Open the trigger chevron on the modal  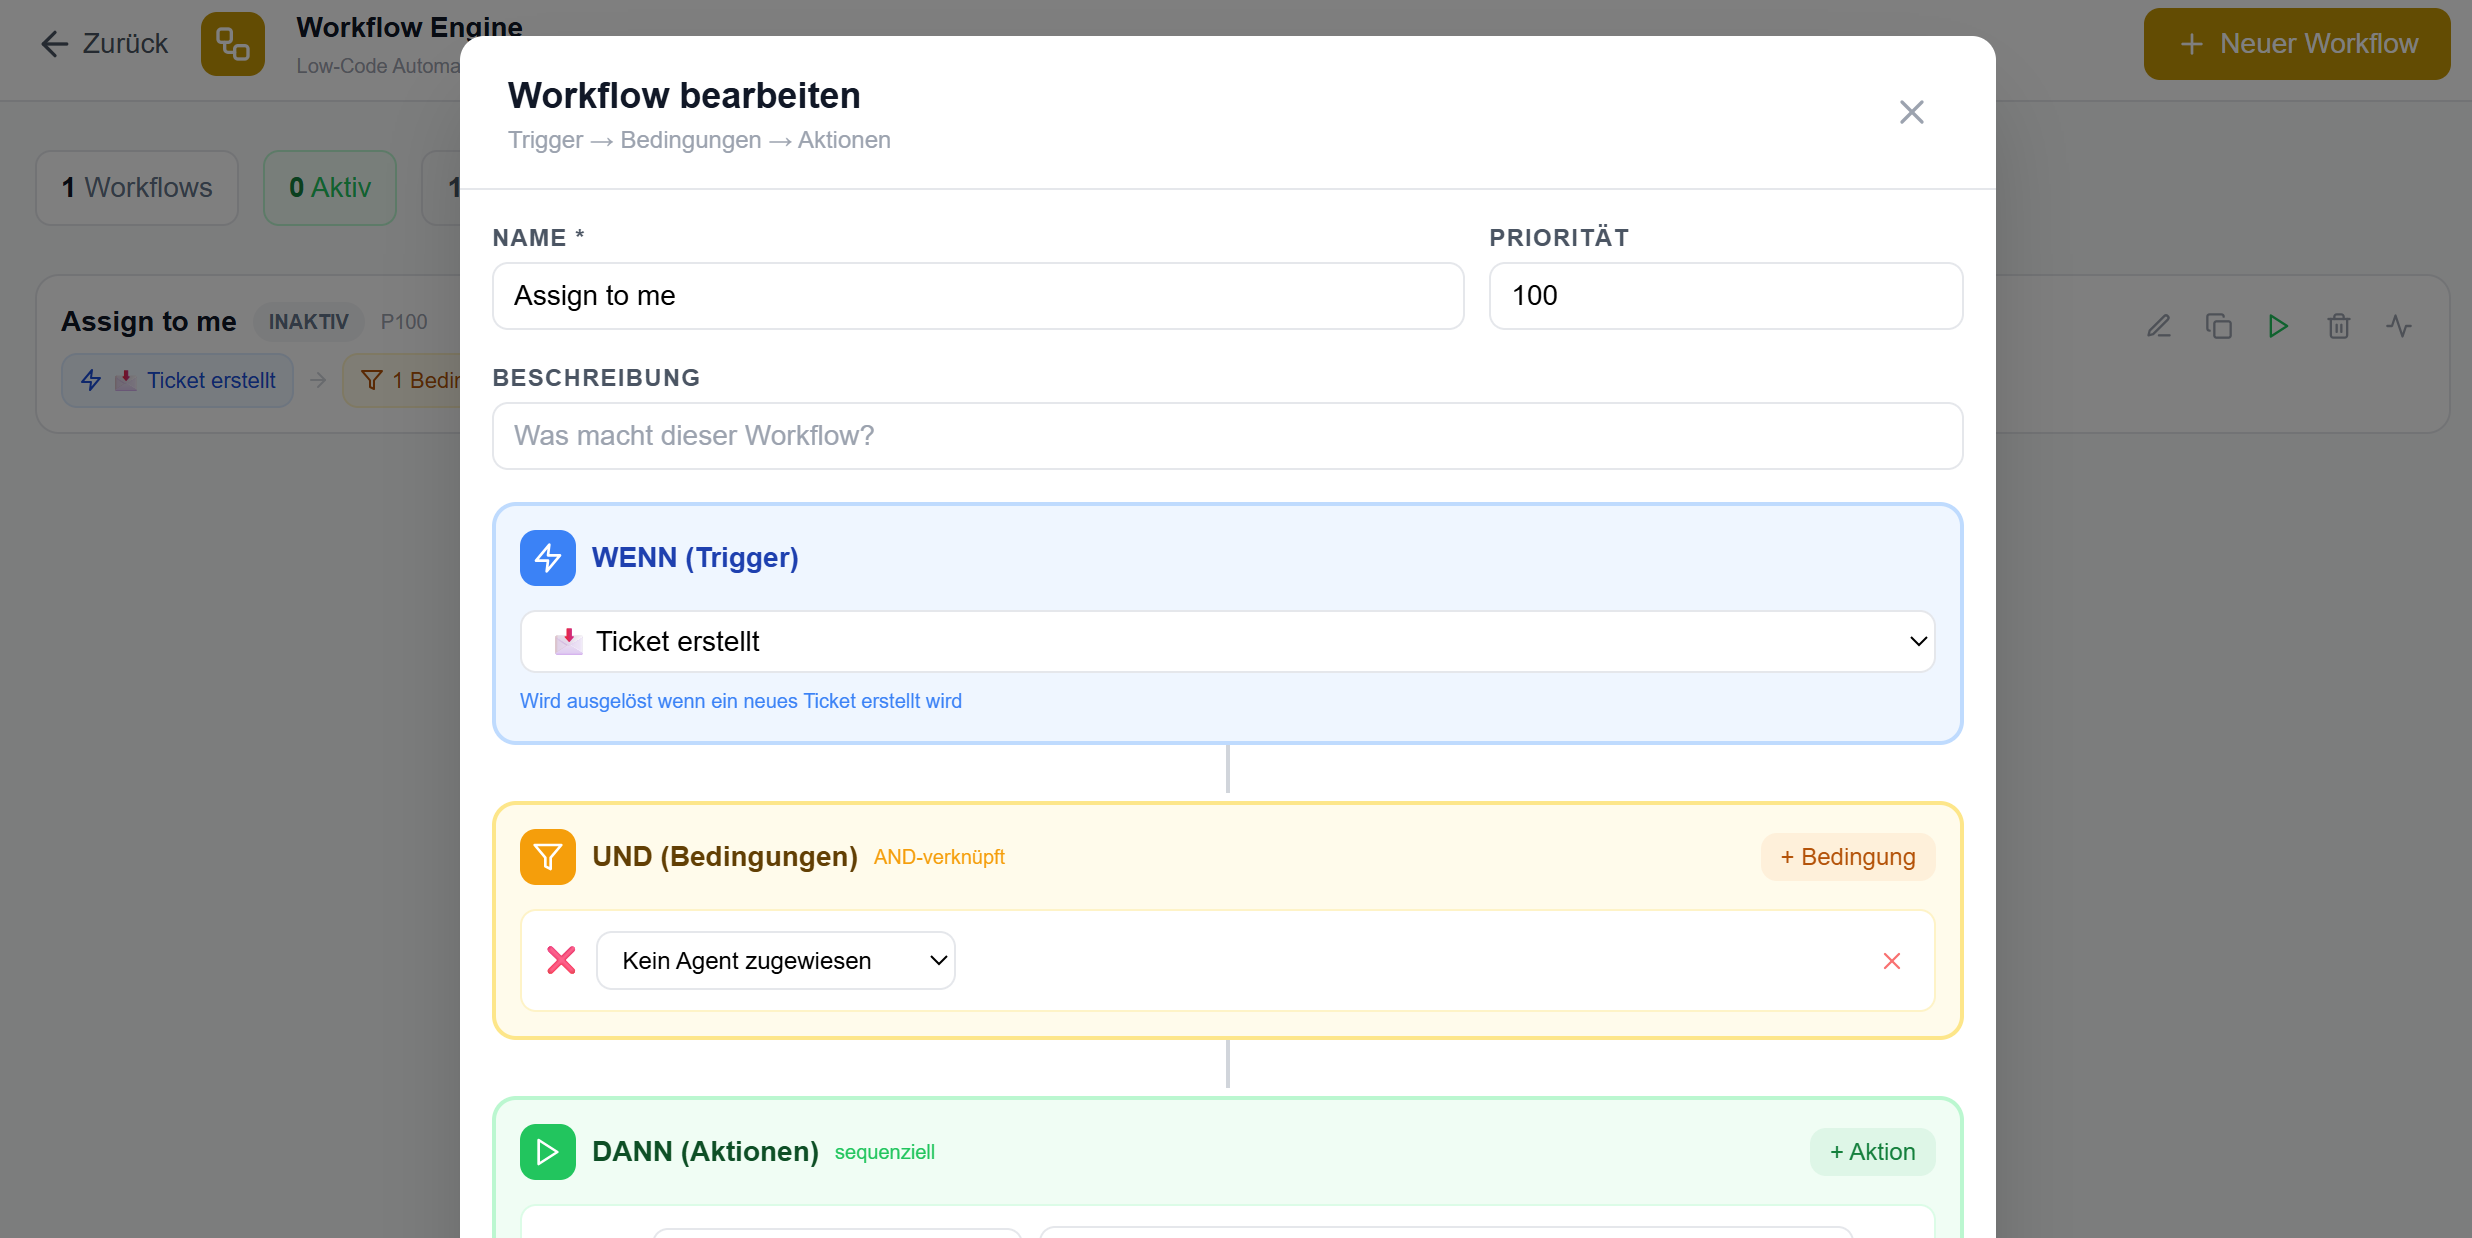[1918, 641]
